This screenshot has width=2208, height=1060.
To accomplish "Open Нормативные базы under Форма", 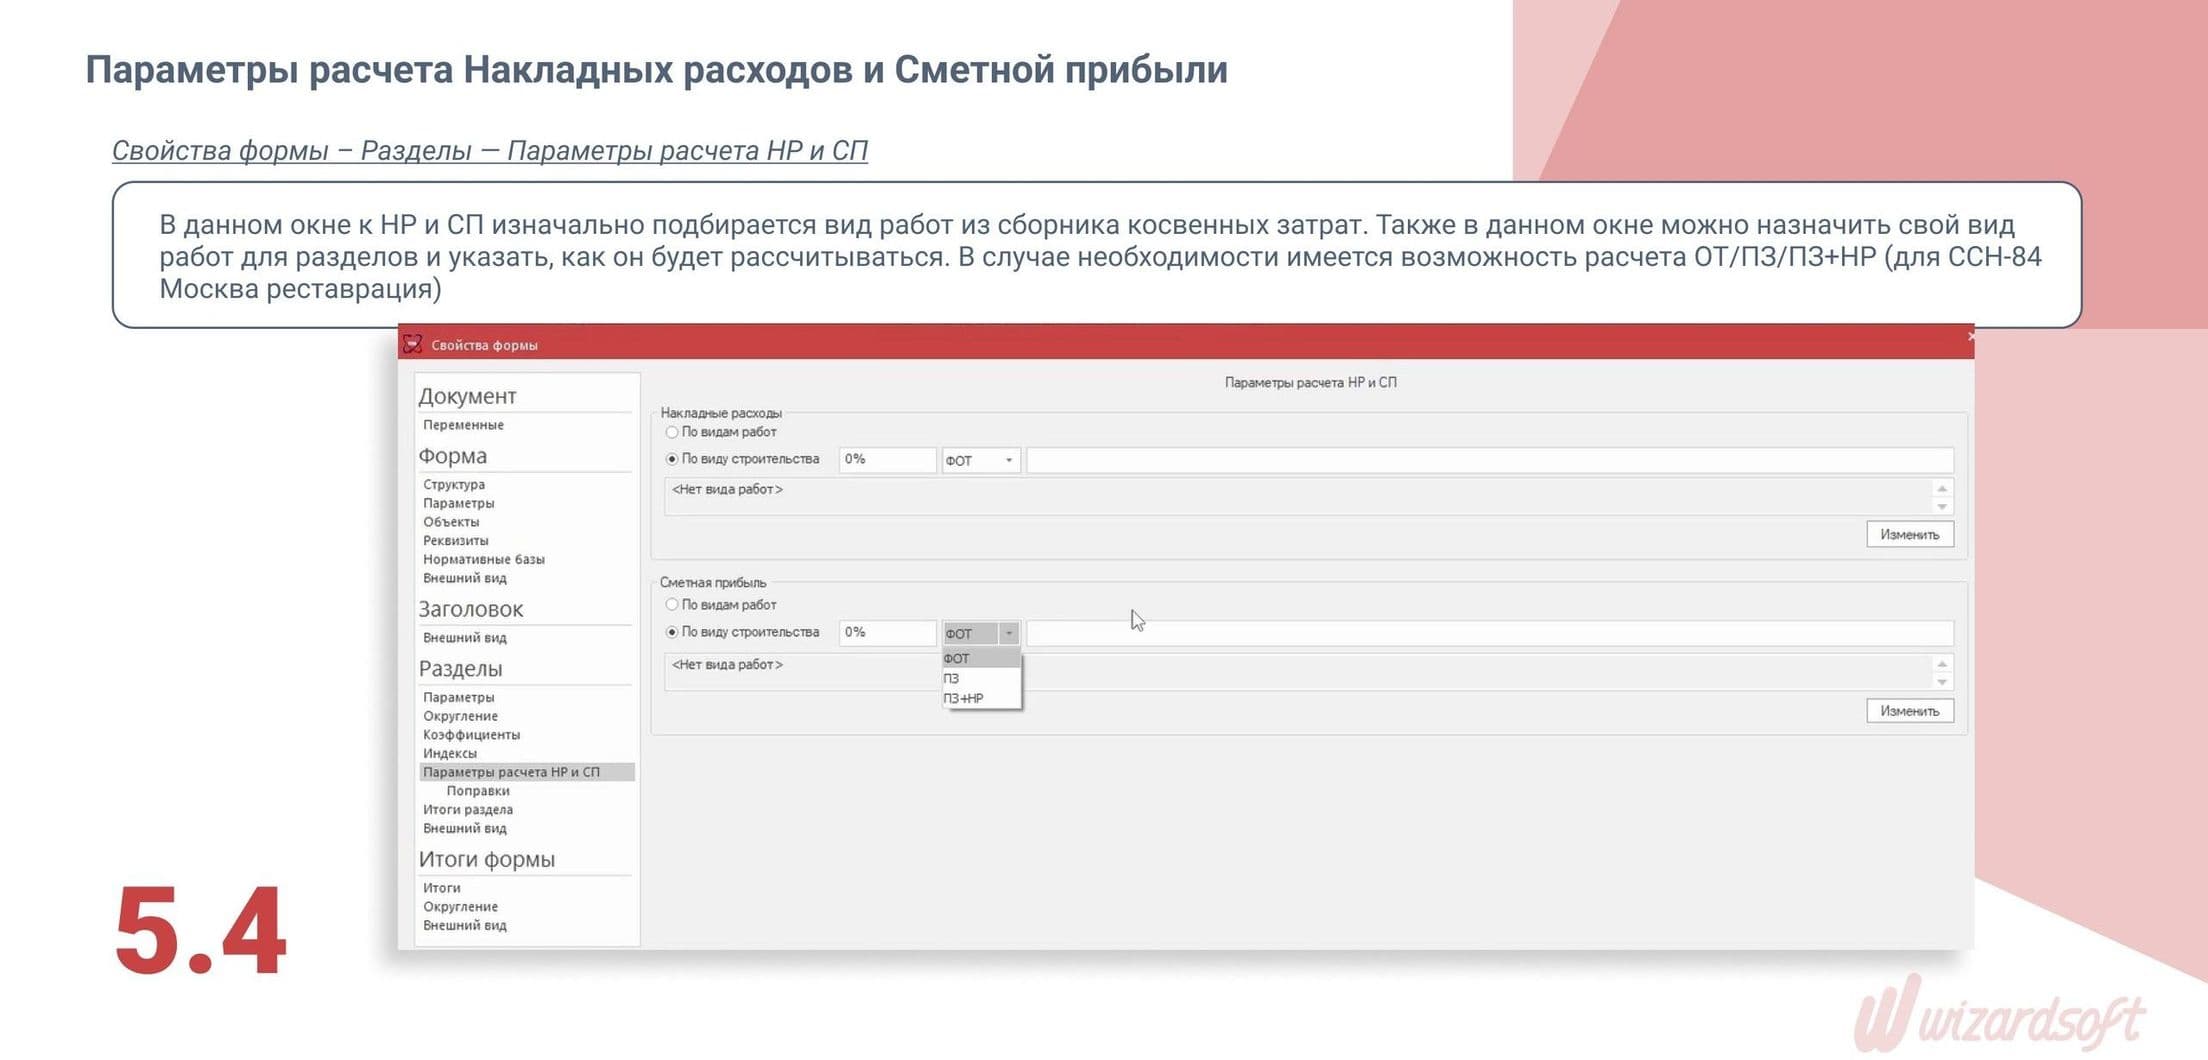I will point(484,559).
